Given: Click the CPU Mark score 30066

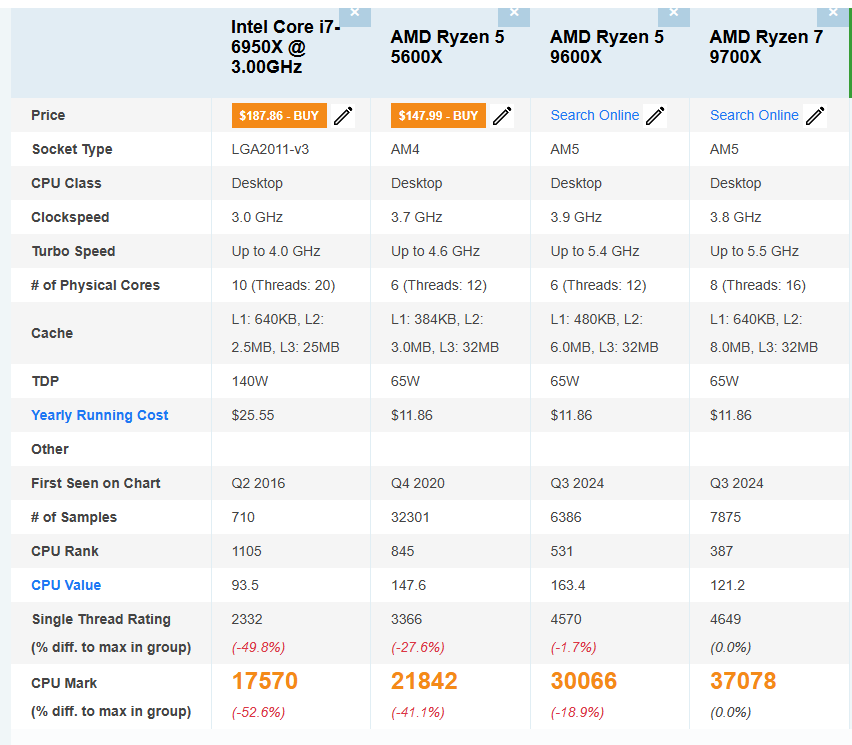Looking at the screenshot, I should [584, 681].
